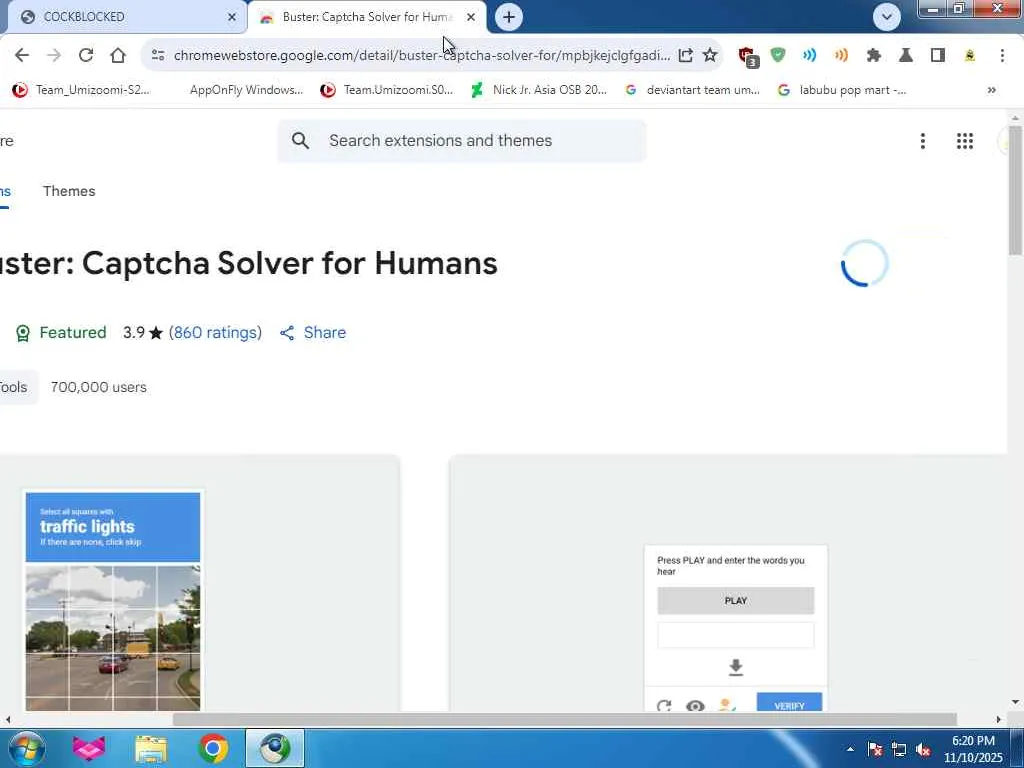Viewport: 1024px width, 768px height.
Task: Click the horizontal scrollbar thumb
Action: [x=565, y=719]
